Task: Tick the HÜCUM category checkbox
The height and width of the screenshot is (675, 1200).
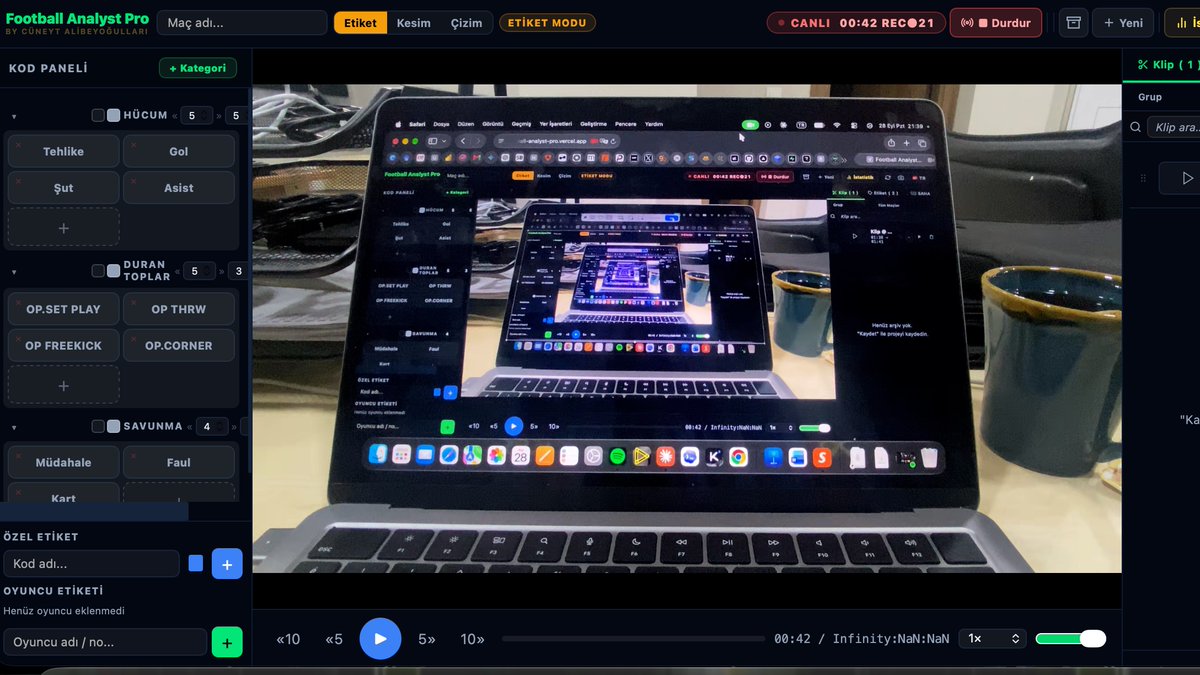Action: click(x=98, y=115)
